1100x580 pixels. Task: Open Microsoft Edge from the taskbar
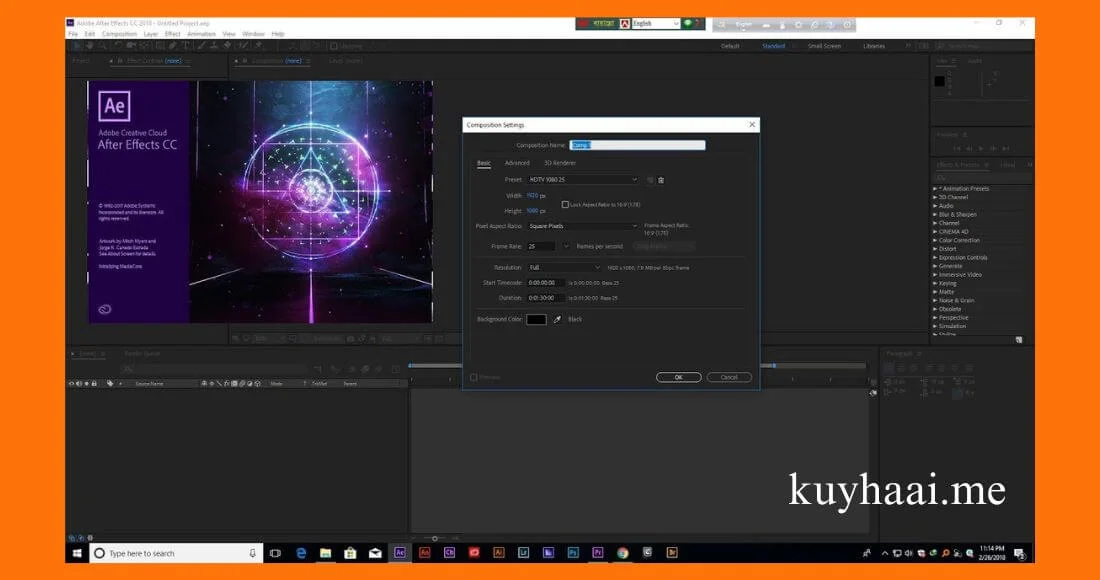[301, 553]
